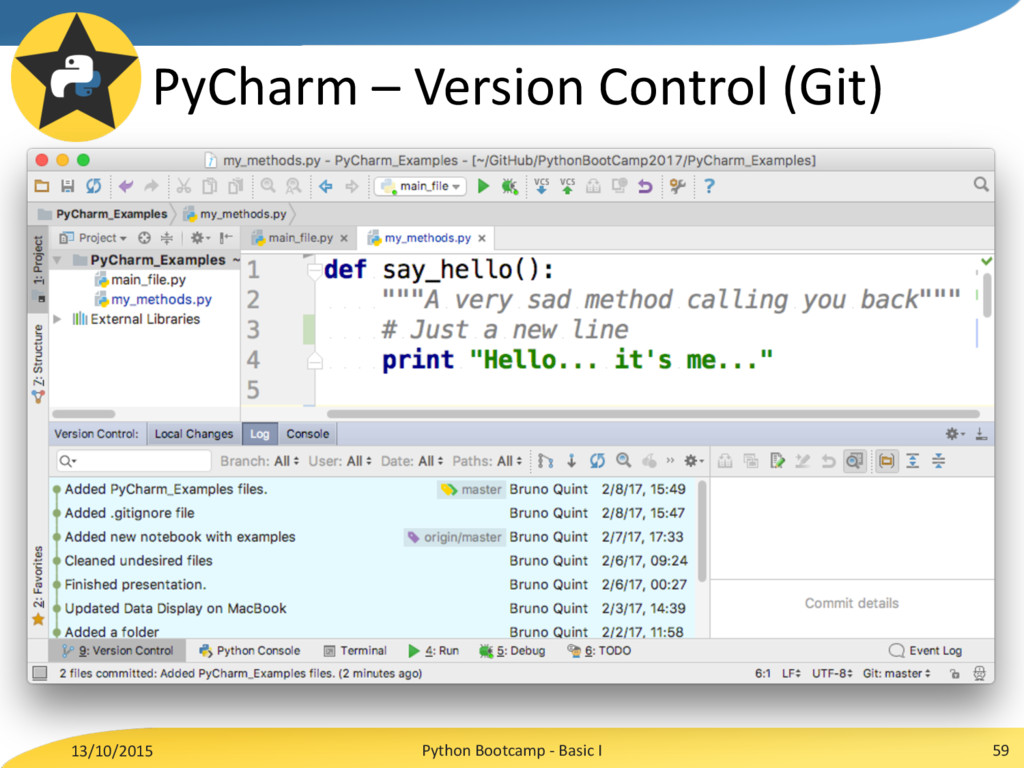Select my_methods.py in the project tree
The height and width of the screenshot is (768, 1024).
[x=153, y=299]
